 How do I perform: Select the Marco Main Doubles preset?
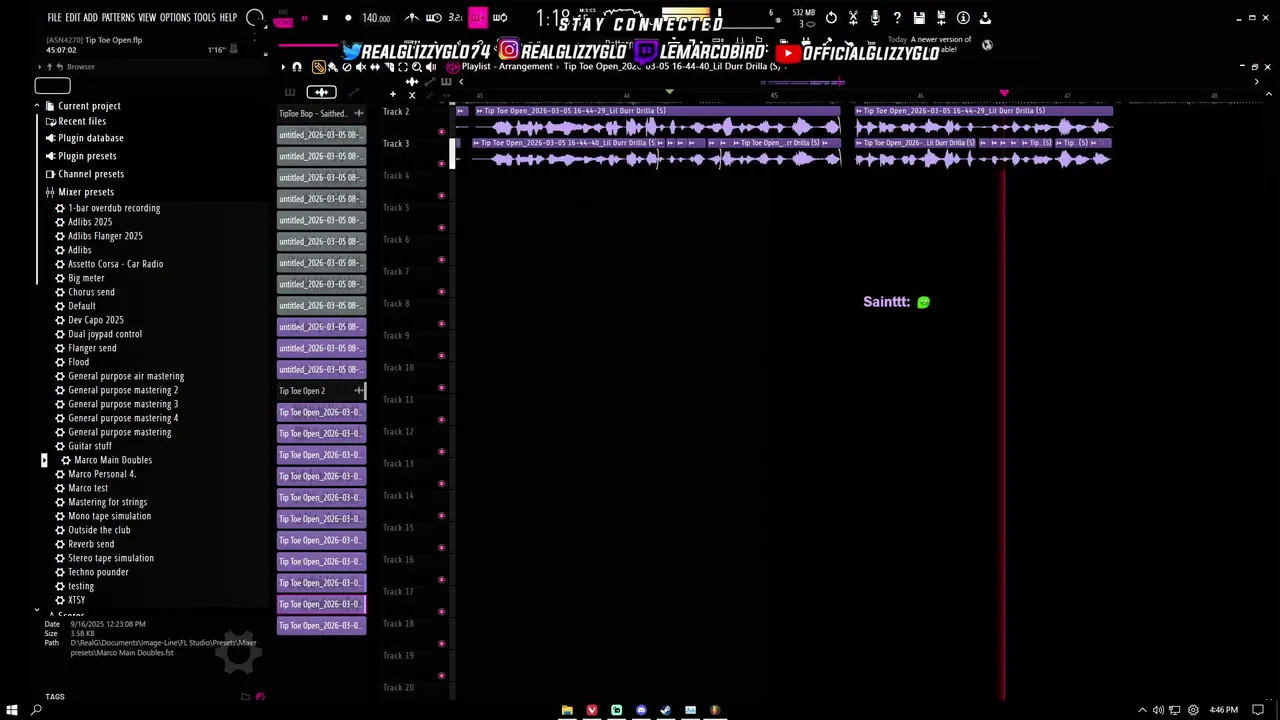113,460
